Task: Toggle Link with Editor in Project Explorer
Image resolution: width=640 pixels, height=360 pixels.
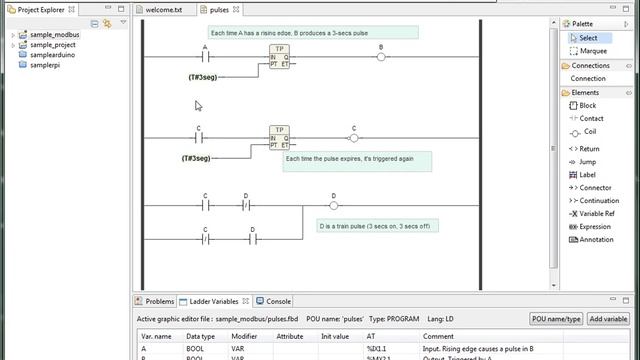Action: 107,24
